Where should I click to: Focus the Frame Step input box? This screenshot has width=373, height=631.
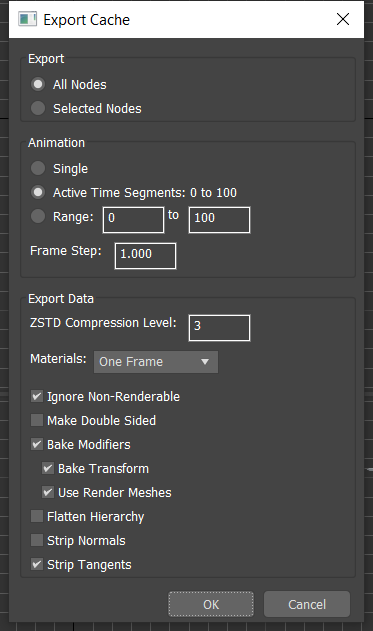145,256
